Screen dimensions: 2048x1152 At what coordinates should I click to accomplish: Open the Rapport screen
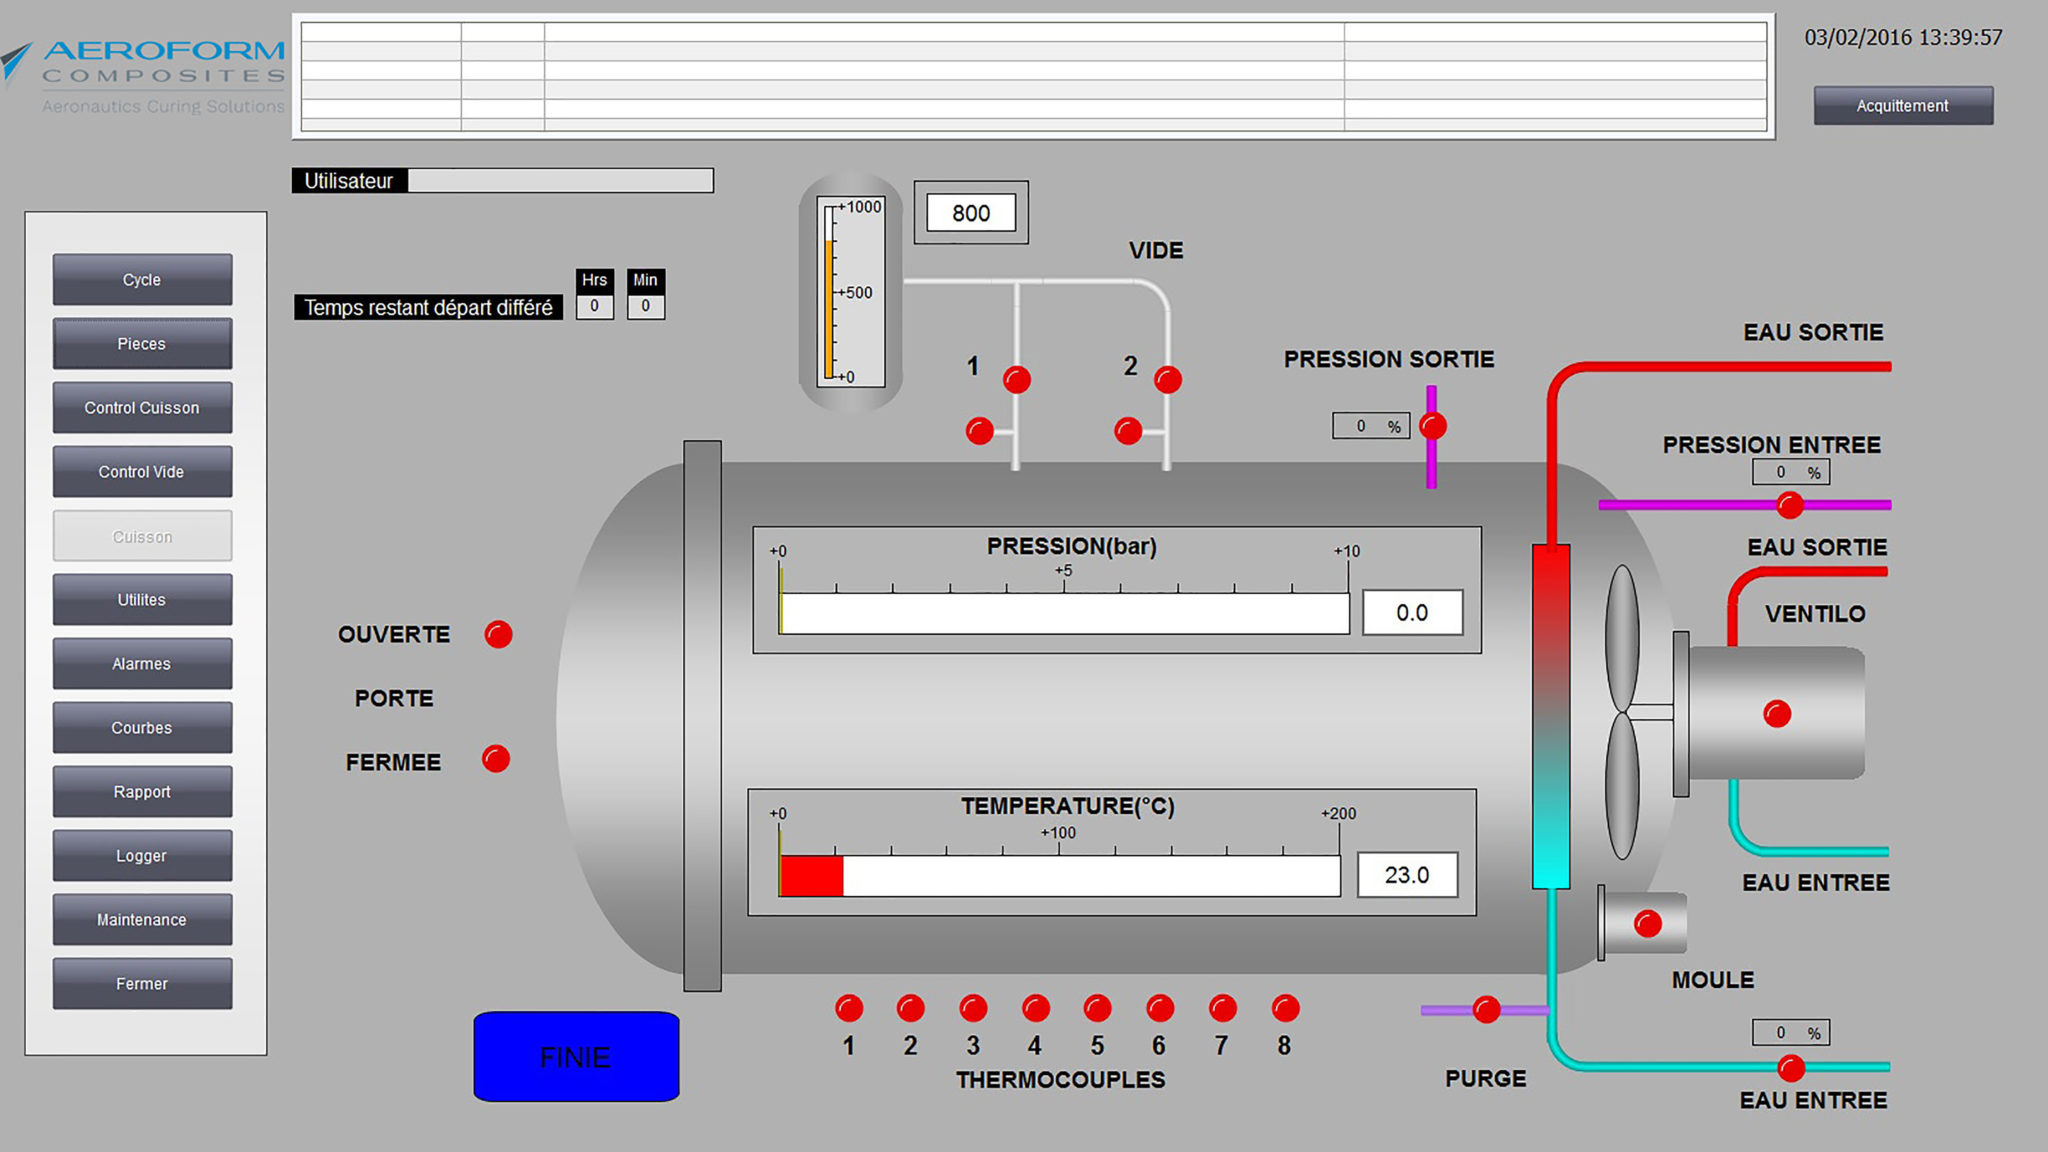pos(142,791)
